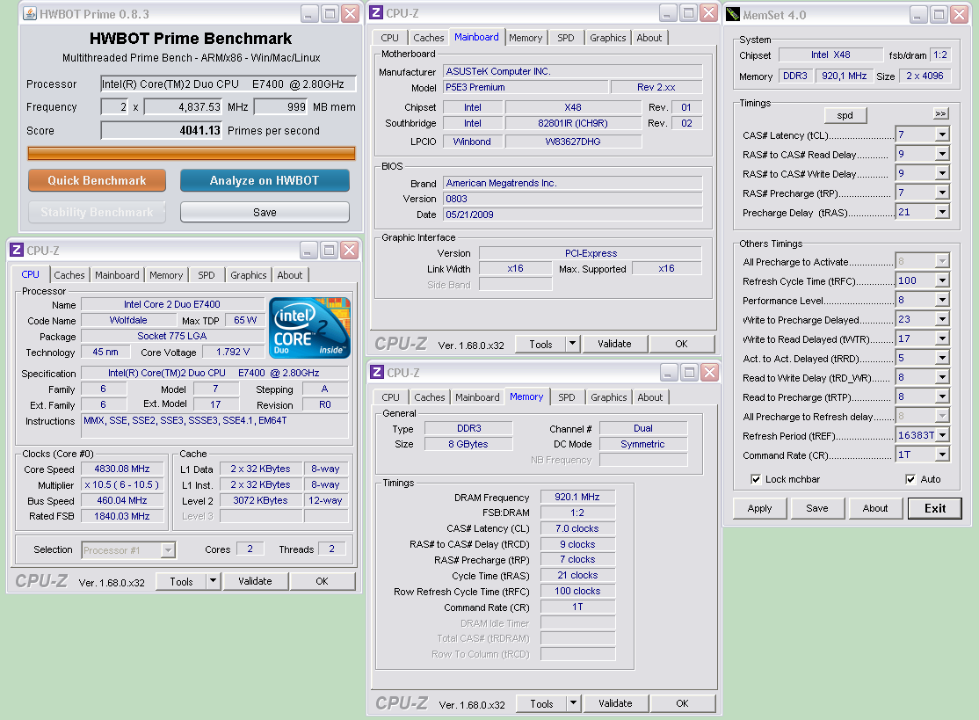
Task: Open the Refresh Period (tREF) dropdown
Action: tap(942, 435)
